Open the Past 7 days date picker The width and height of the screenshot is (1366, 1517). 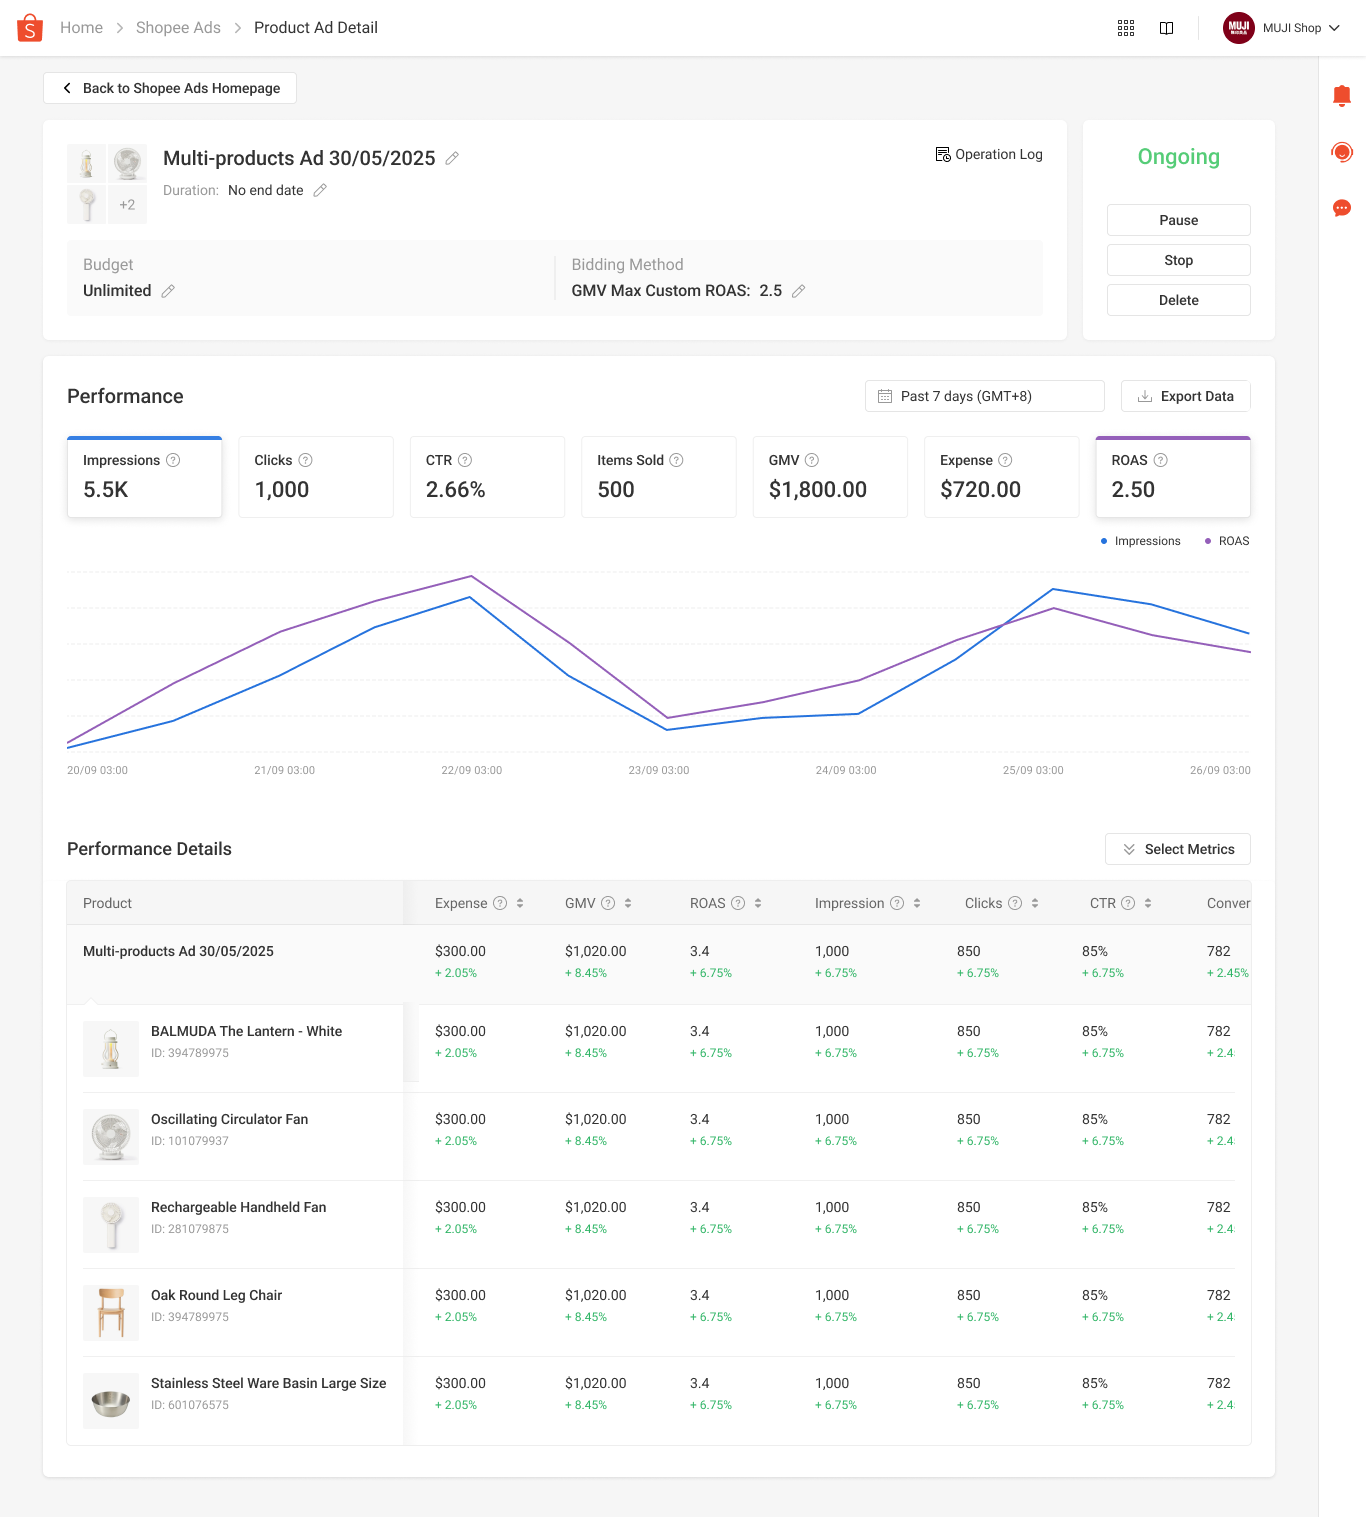pyautogui.click(x=984, y=396)
